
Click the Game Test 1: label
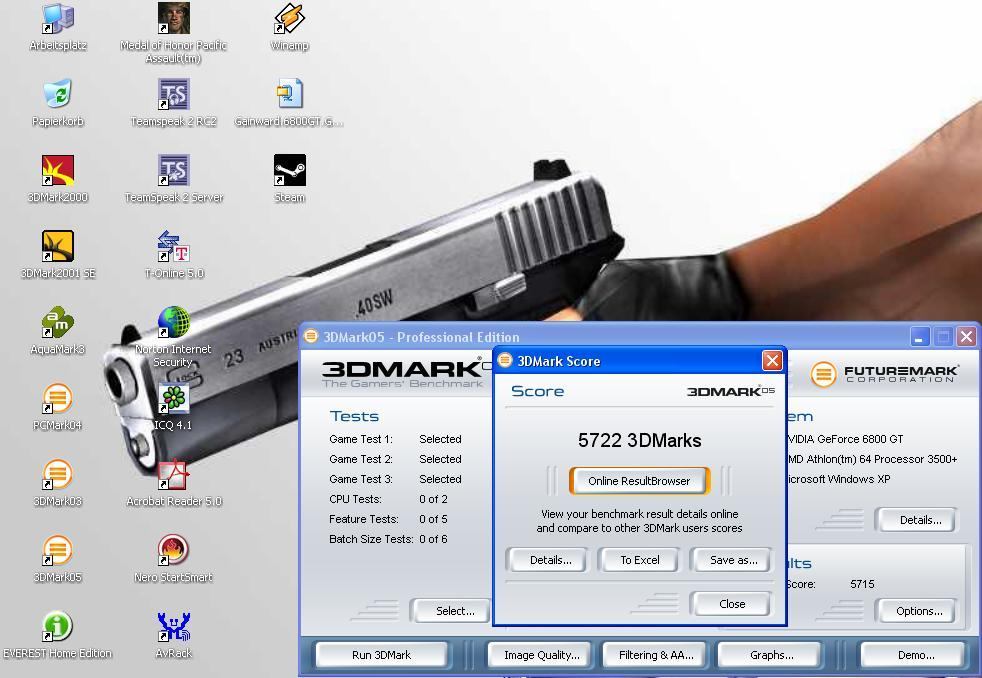(361, 439)
